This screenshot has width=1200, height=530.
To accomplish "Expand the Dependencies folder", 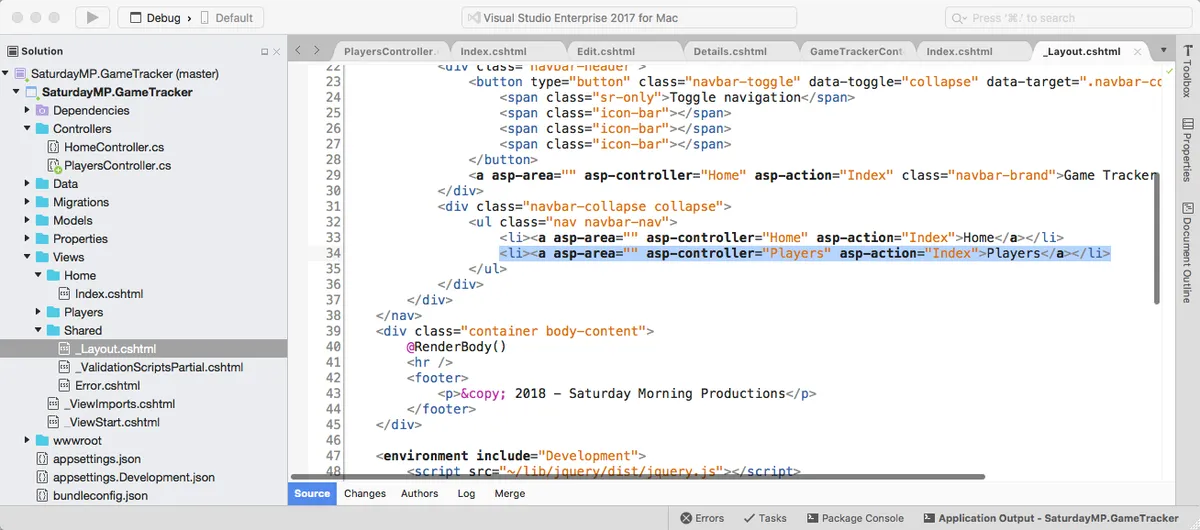I will click(27, 110).
